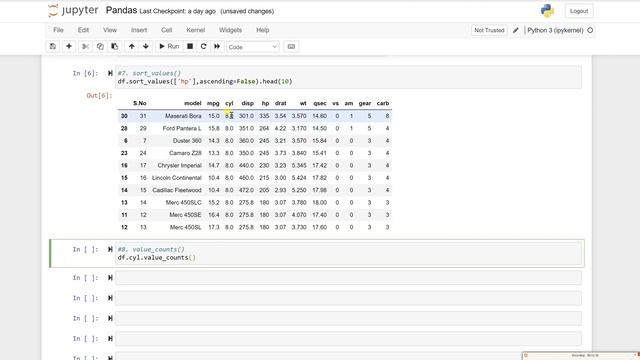Click the hp value 335 cell

(x=264, y=116)
